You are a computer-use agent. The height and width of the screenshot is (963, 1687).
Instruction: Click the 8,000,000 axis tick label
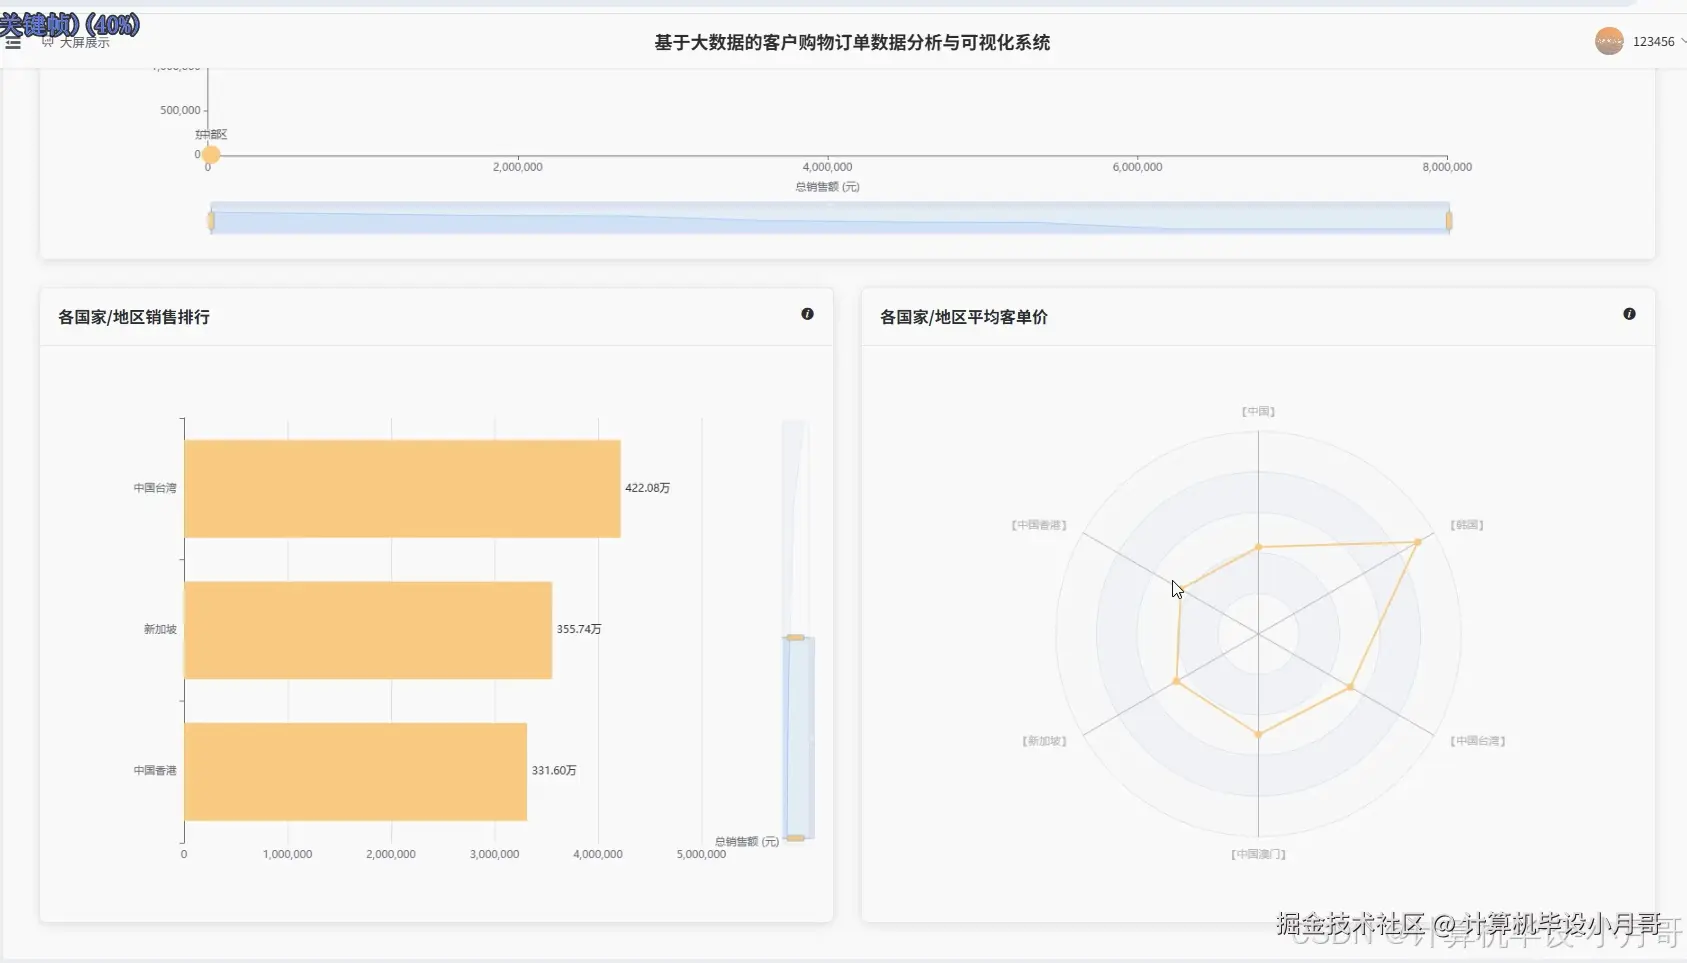click(x=1447, y=167)
